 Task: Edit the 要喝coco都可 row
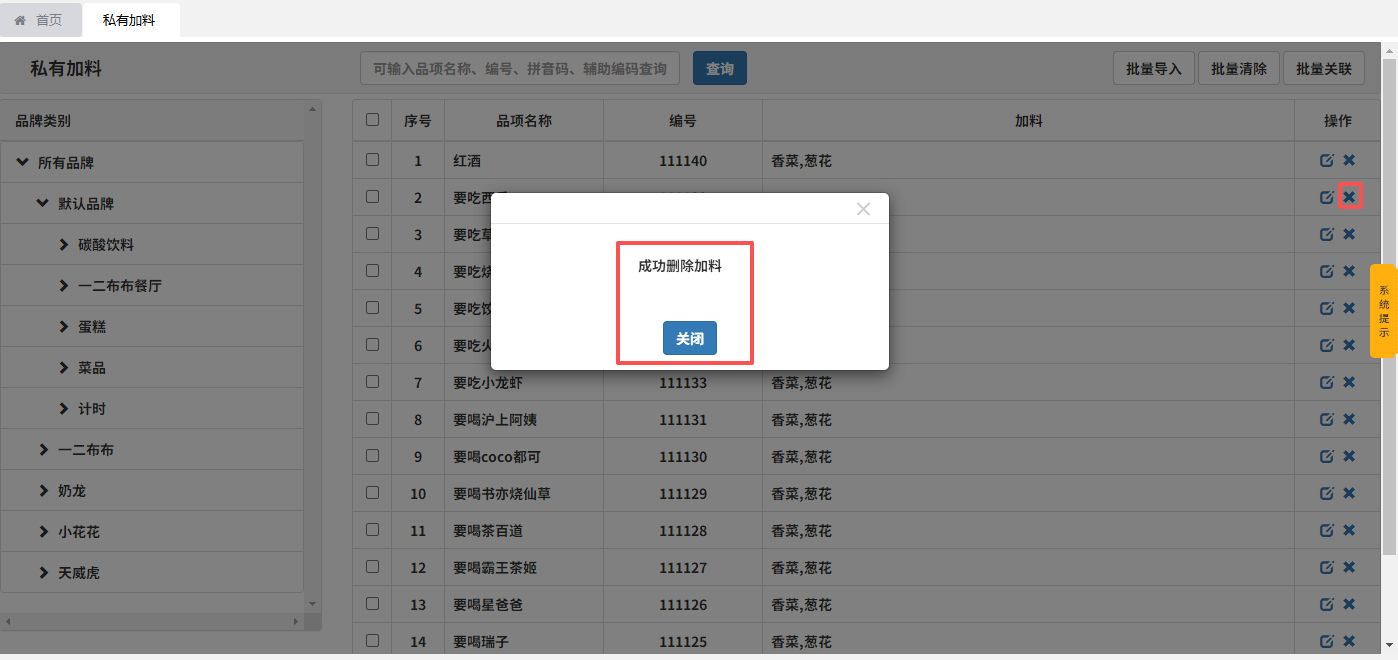tap(1327, 456)
